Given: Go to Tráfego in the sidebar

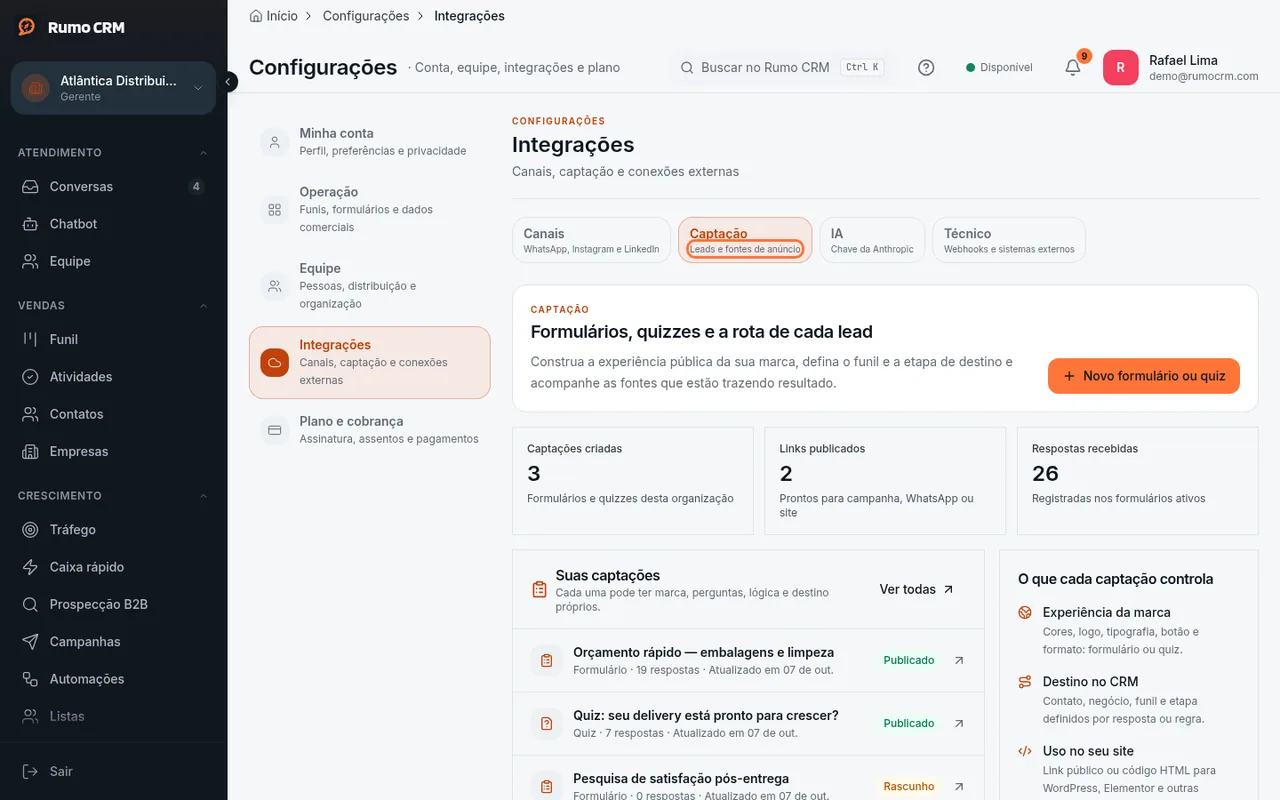Looking at the screenshot, I should tap(113, 529).
